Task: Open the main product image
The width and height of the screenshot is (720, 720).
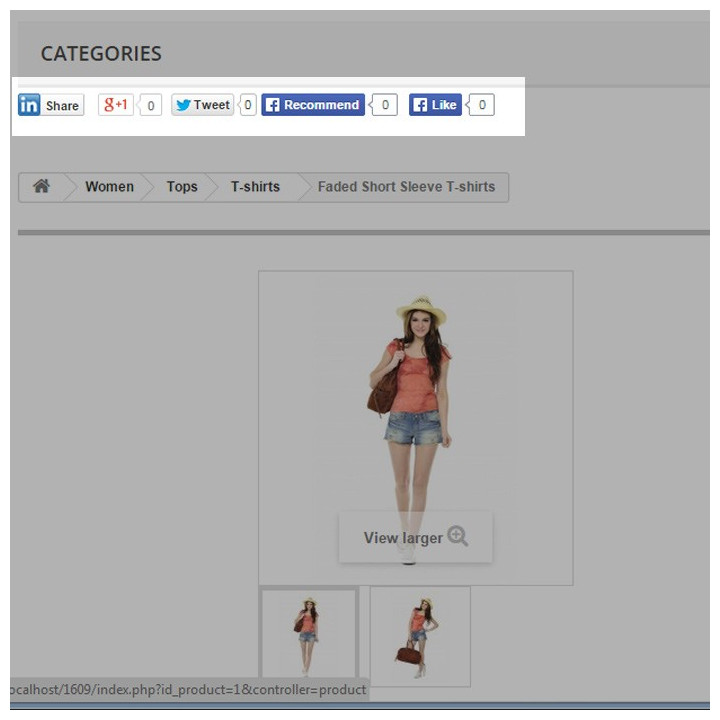Action: pyautogui.click(x=416, y=428)
